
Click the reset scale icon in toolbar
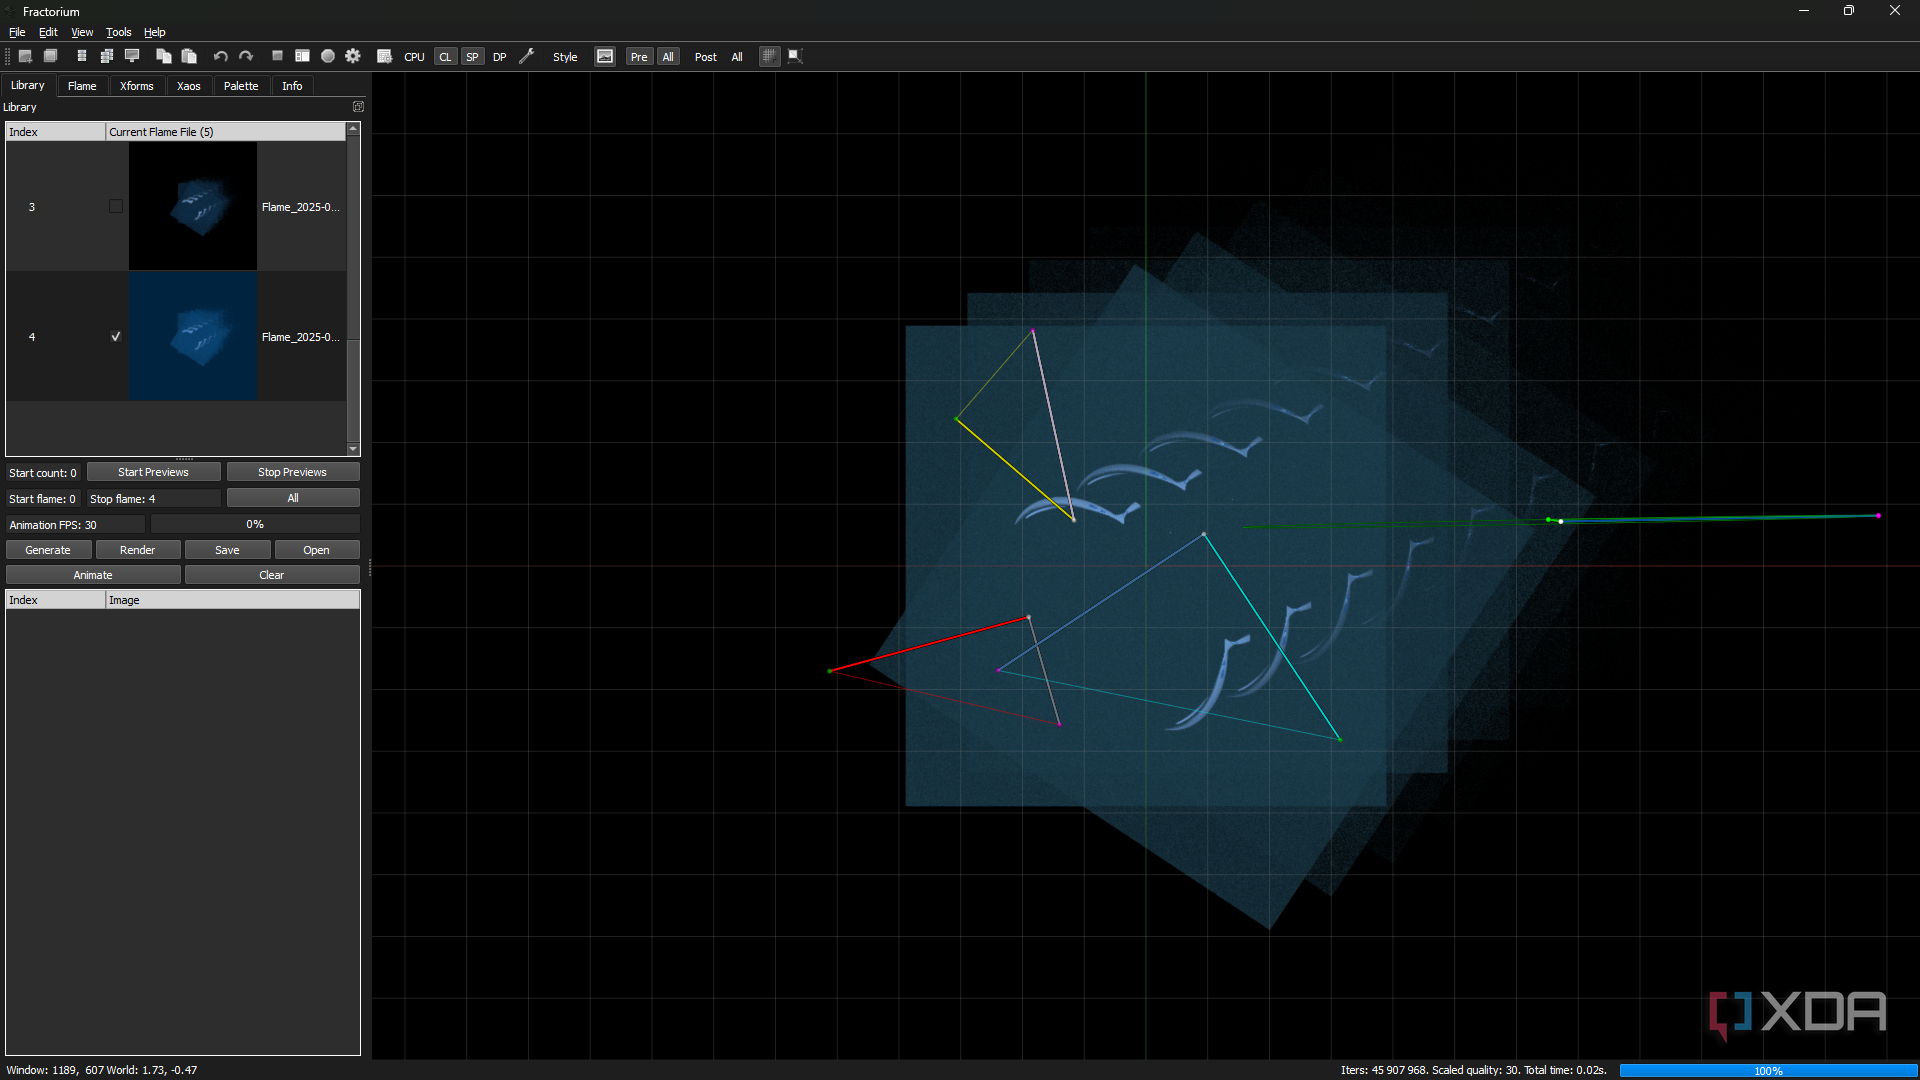[x=795, y=57]
